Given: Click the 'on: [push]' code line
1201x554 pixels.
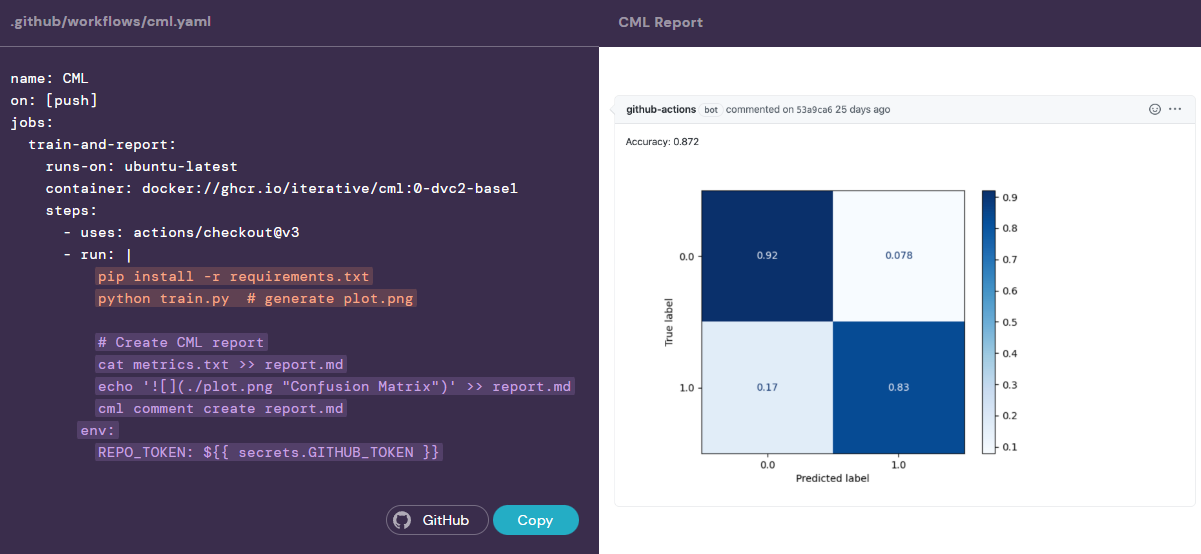Looking at the screenshot, I should tap(54, 100).
